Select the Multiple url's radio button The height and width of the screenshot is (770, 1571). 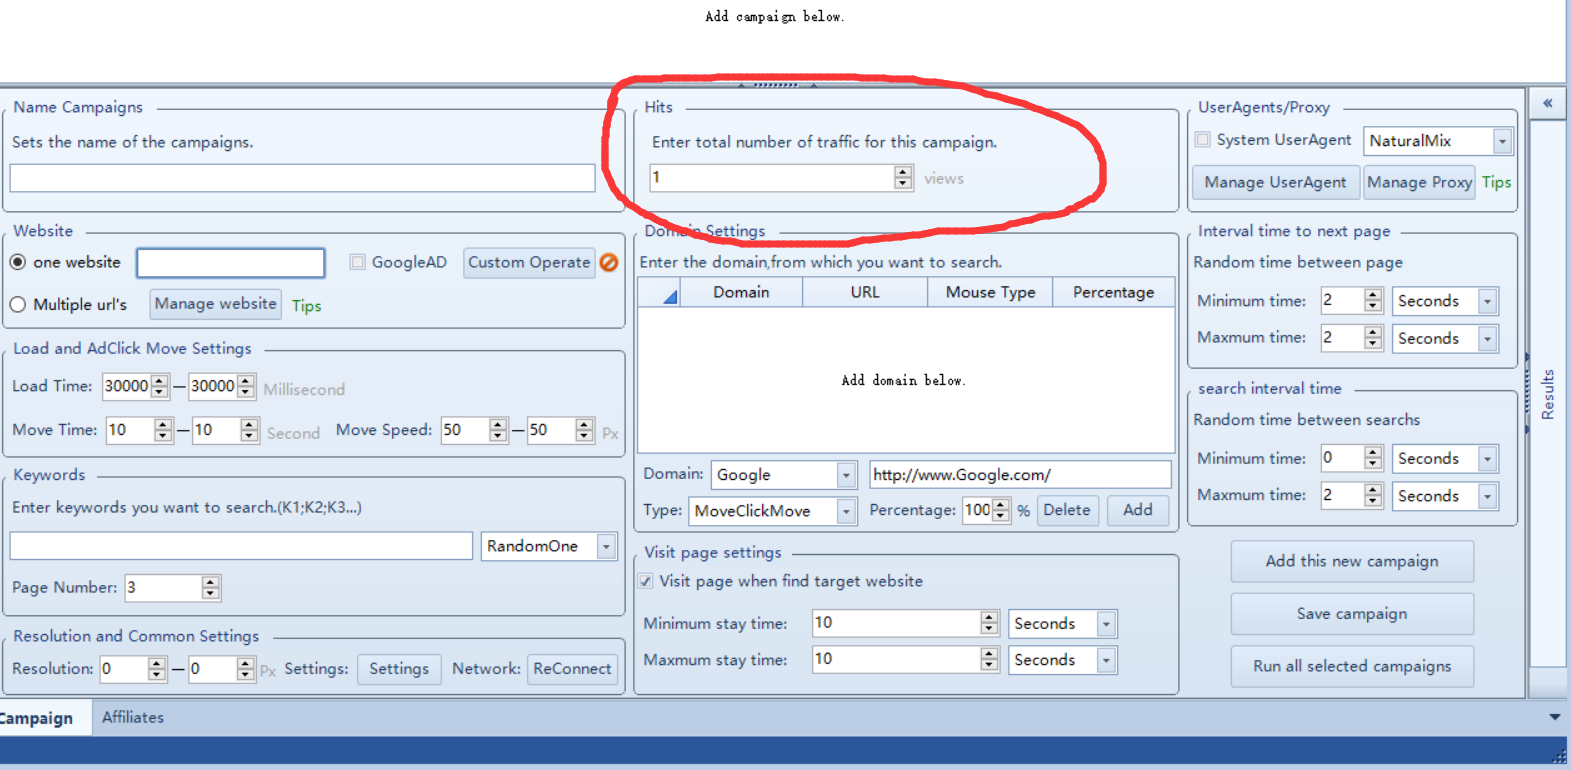18,304
